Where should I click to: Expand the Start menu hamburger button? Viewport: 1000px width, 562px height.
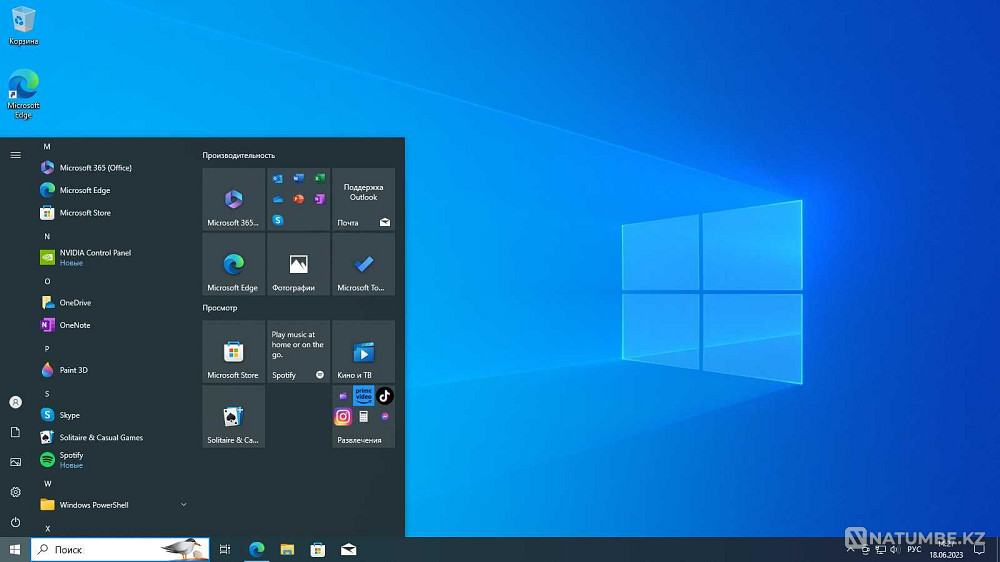pyautogui.click(x=15, y=155)
